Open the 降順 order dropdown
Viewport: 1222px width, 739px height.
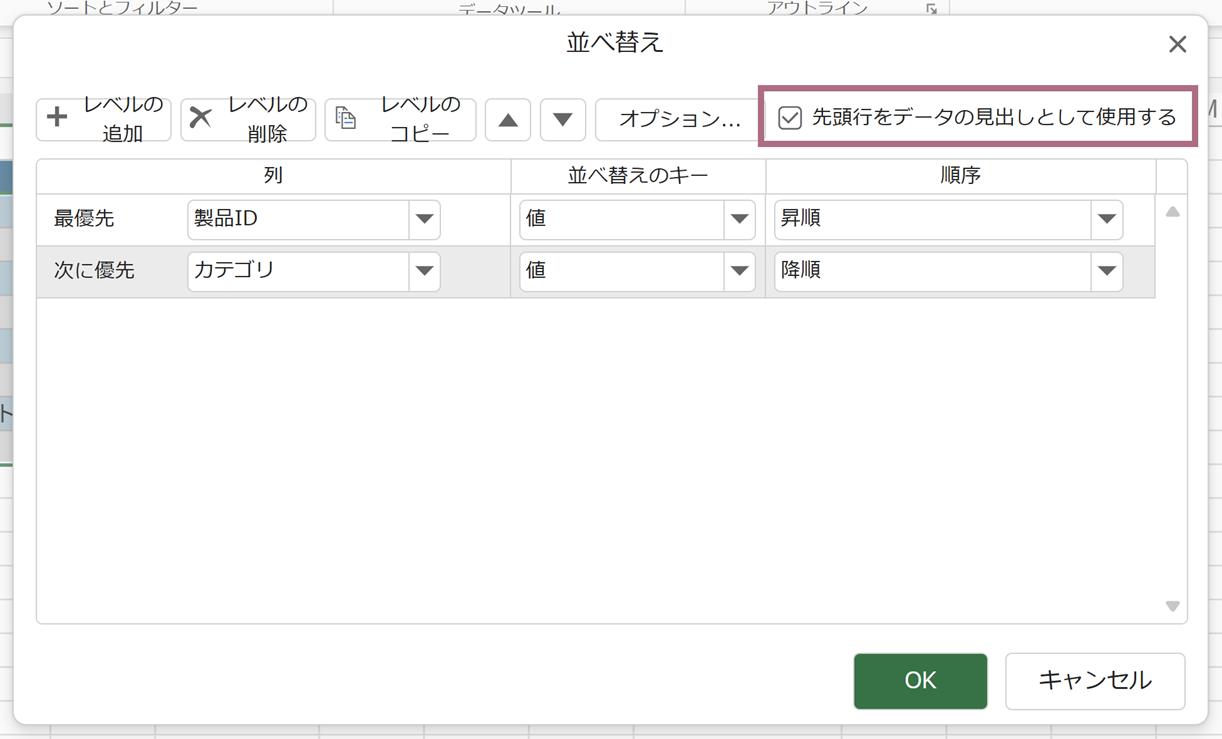point(1106,271)
